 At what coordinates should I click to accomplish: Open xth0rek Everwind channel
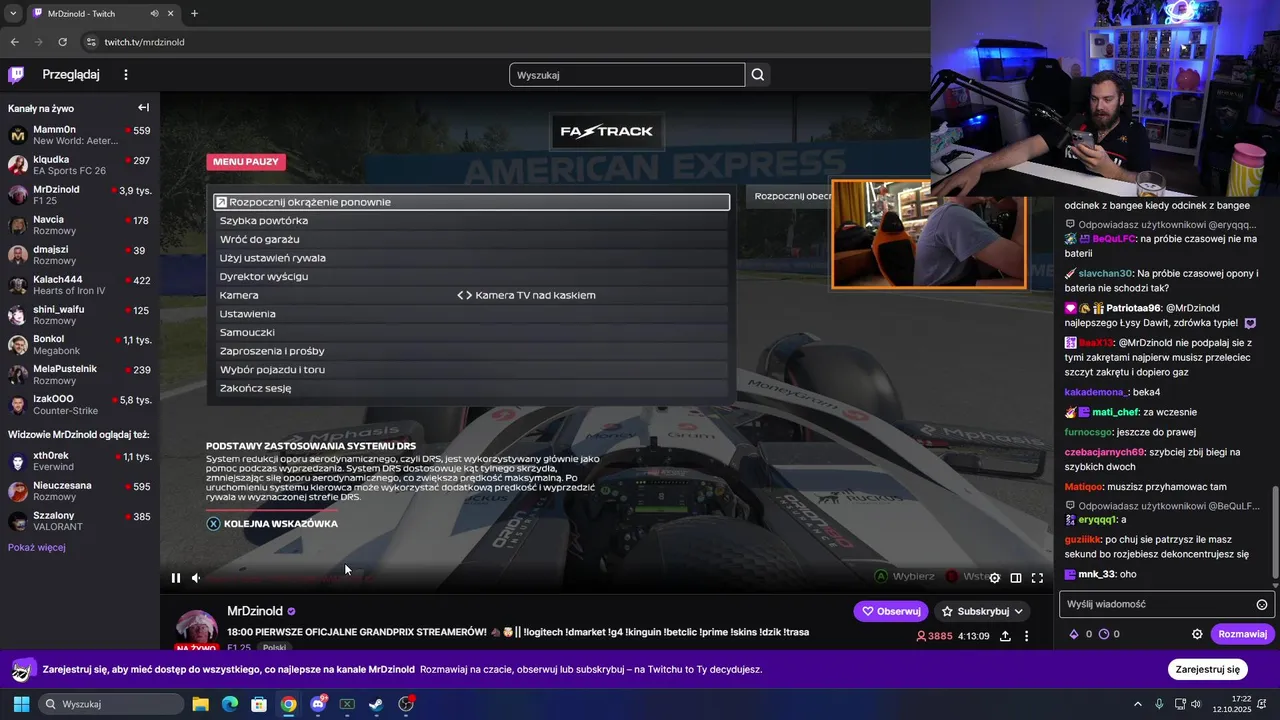pyautogui.click(x=80, y=461)
